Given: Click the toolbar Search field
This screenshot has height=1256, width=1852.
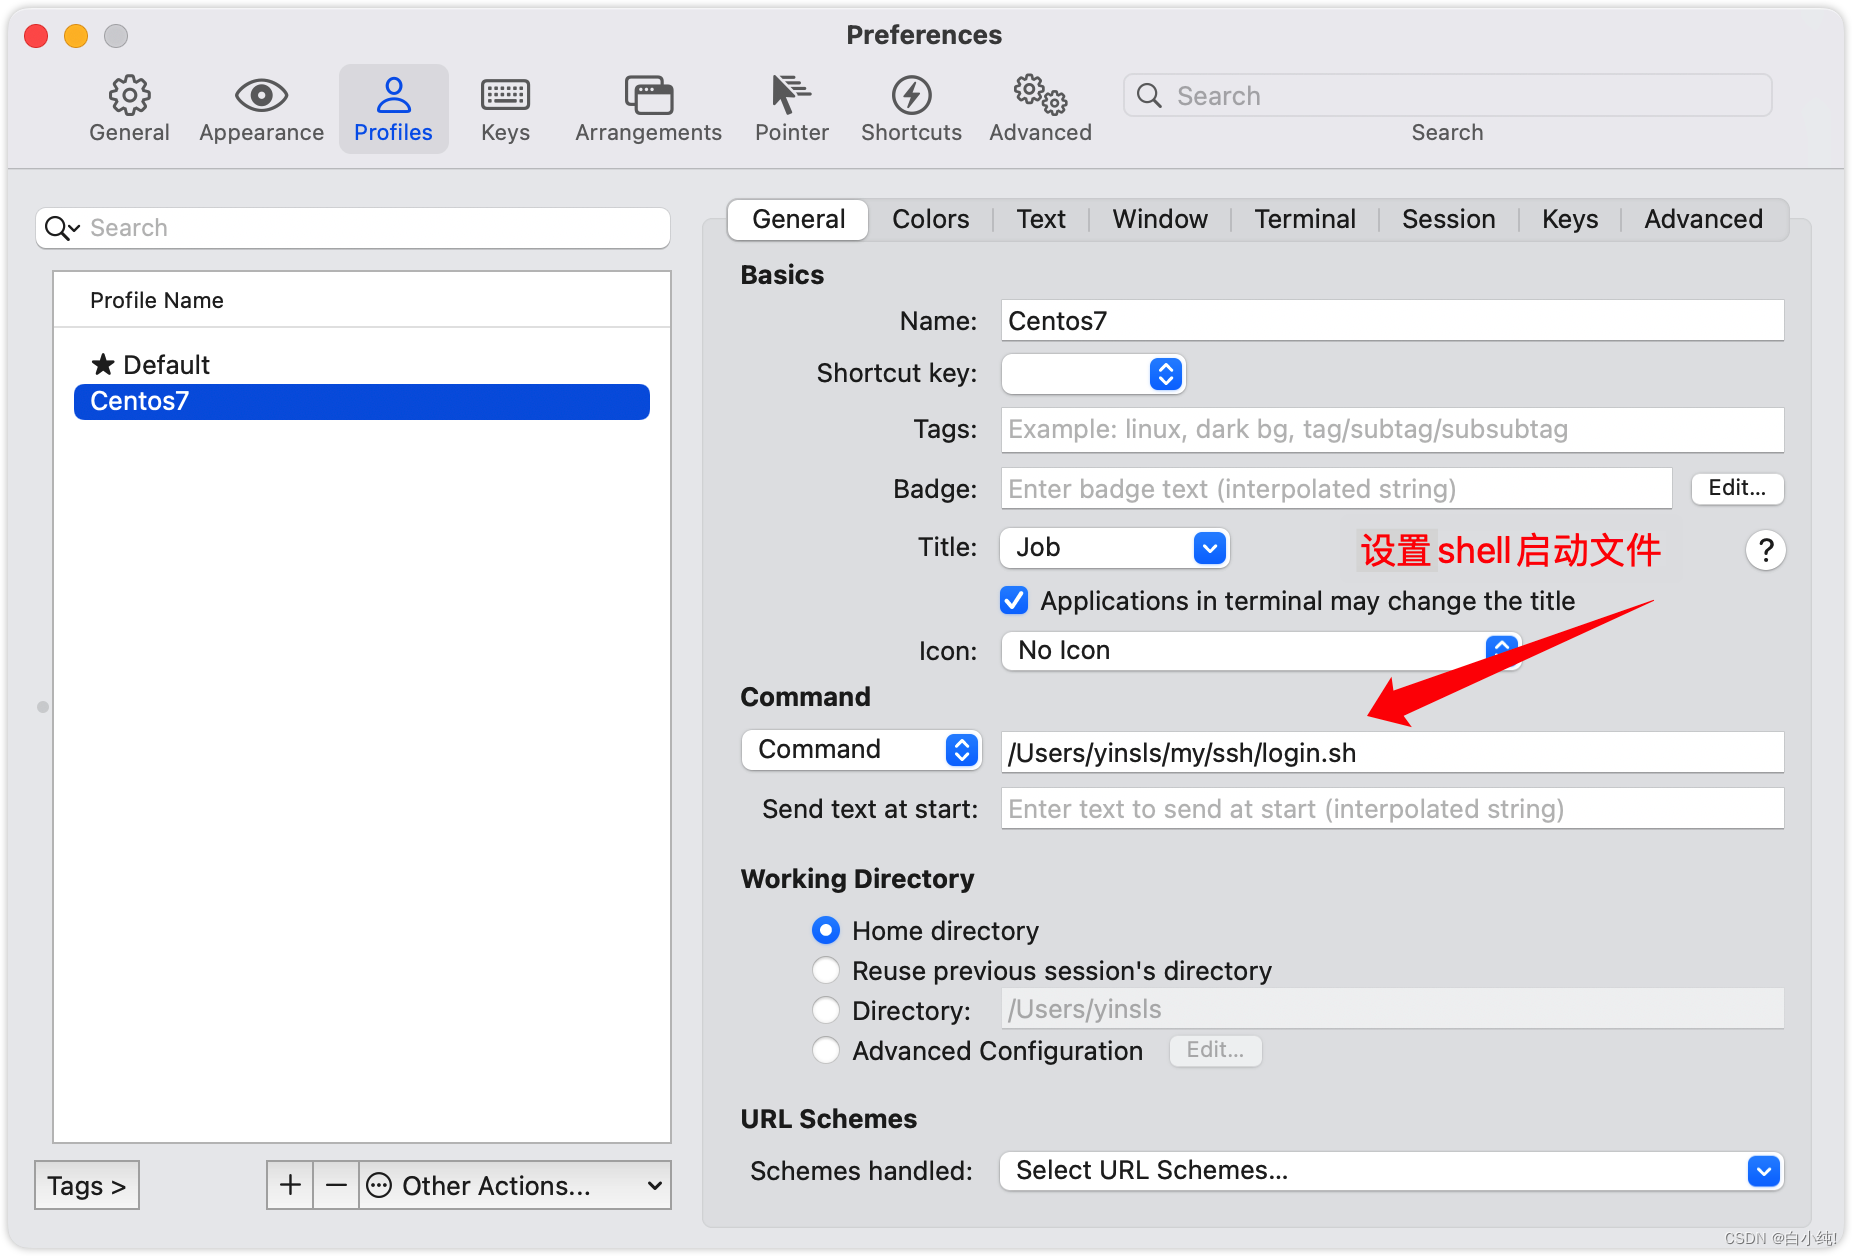Looking at the screenshot, I should pos(1447,96).
